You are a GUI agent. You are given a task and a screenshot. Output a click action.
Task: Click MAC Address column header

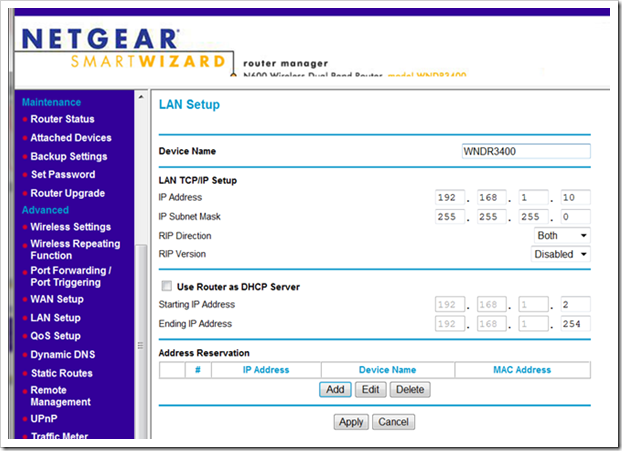pyautogui.click(x=522, y=370)
